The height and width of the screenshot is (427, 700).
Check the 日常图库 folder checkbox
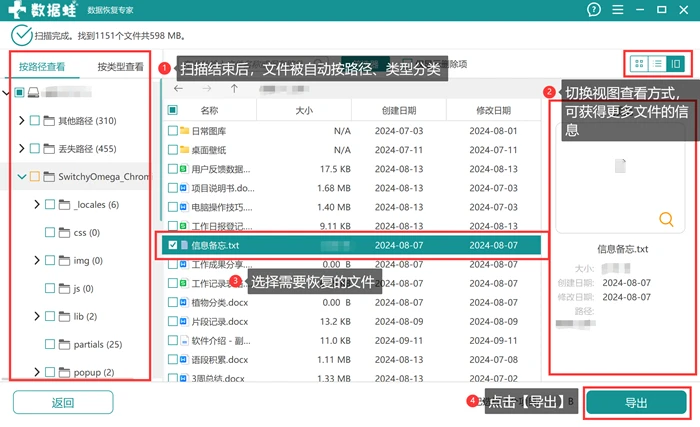point(173,131)
